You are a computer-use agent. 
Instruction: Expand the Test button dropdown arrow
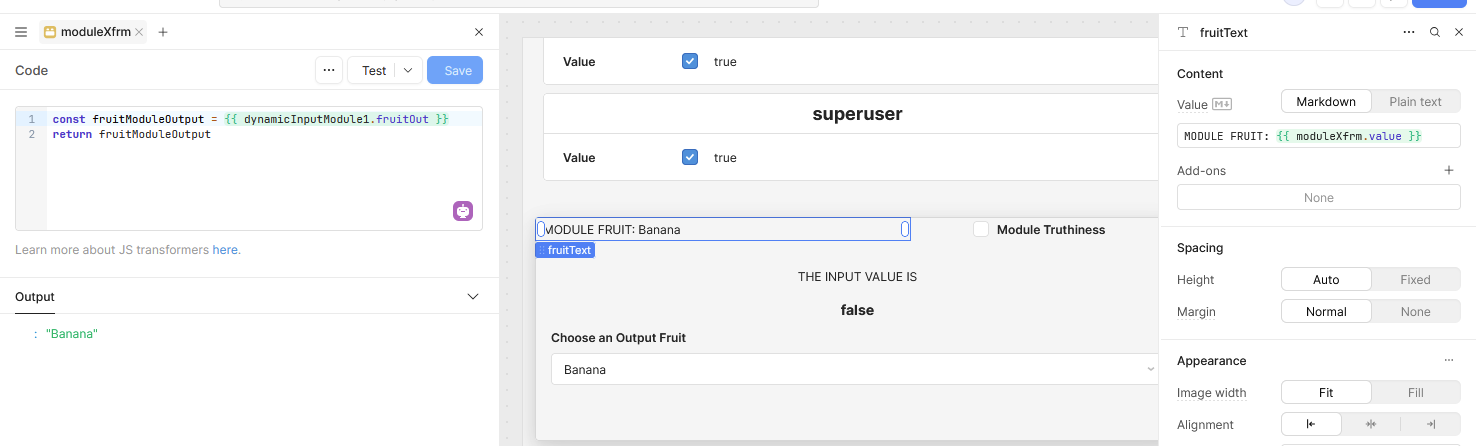coord(408,71)
